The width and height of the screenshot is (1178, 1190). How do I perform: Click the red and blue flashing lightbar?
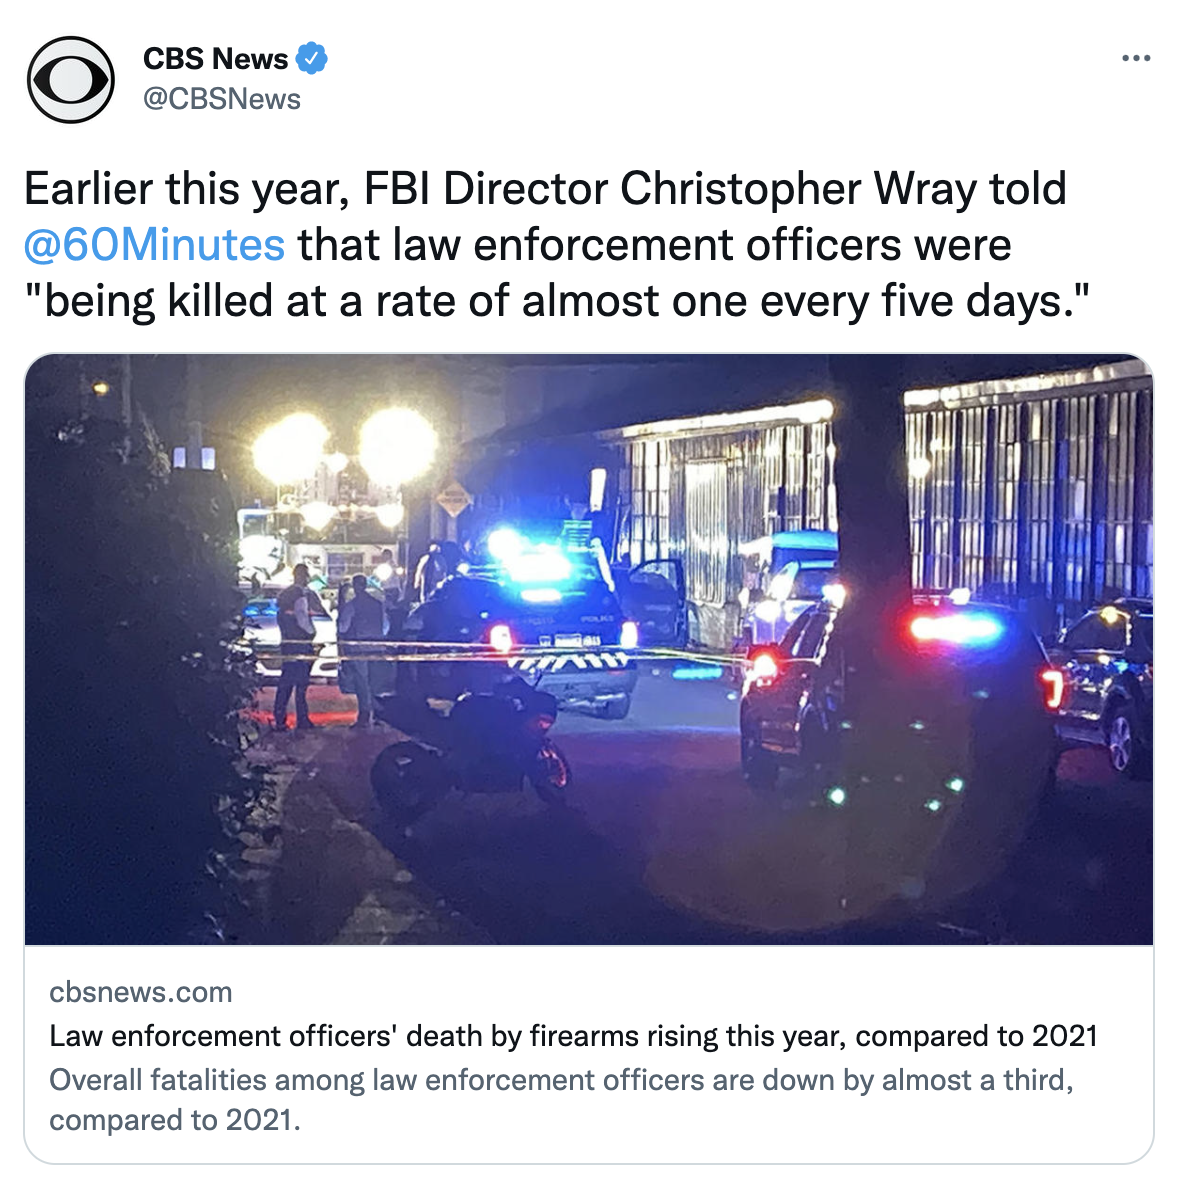955,628
